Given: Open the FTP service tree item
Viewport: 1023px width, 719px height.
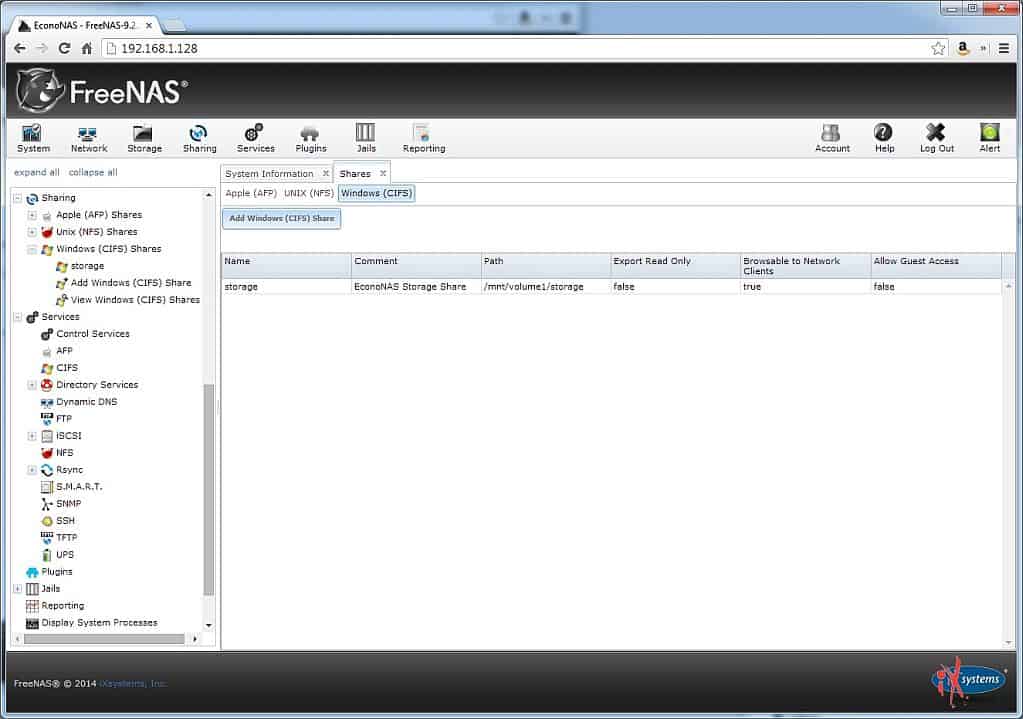Looking at the screenshot, I should click(56, 418).
